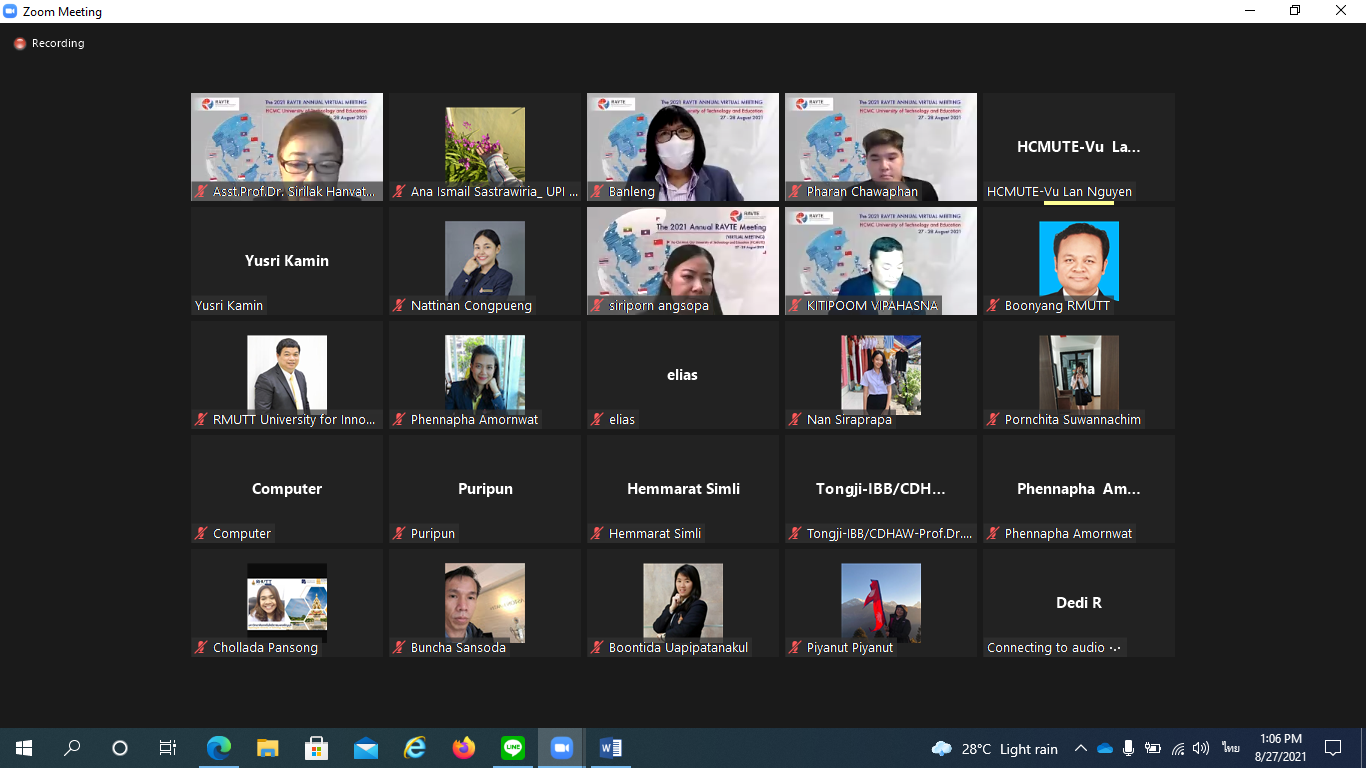Click muted mic icon beside Puripun
The image size is (1366, 768).
point(400,534)
